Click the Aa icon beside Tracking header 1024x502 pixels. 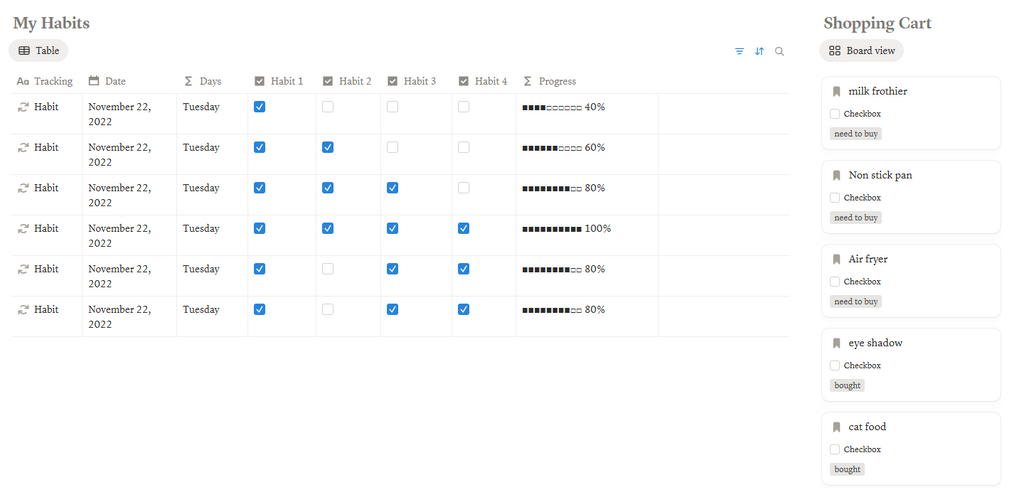[x=23, y=81]
